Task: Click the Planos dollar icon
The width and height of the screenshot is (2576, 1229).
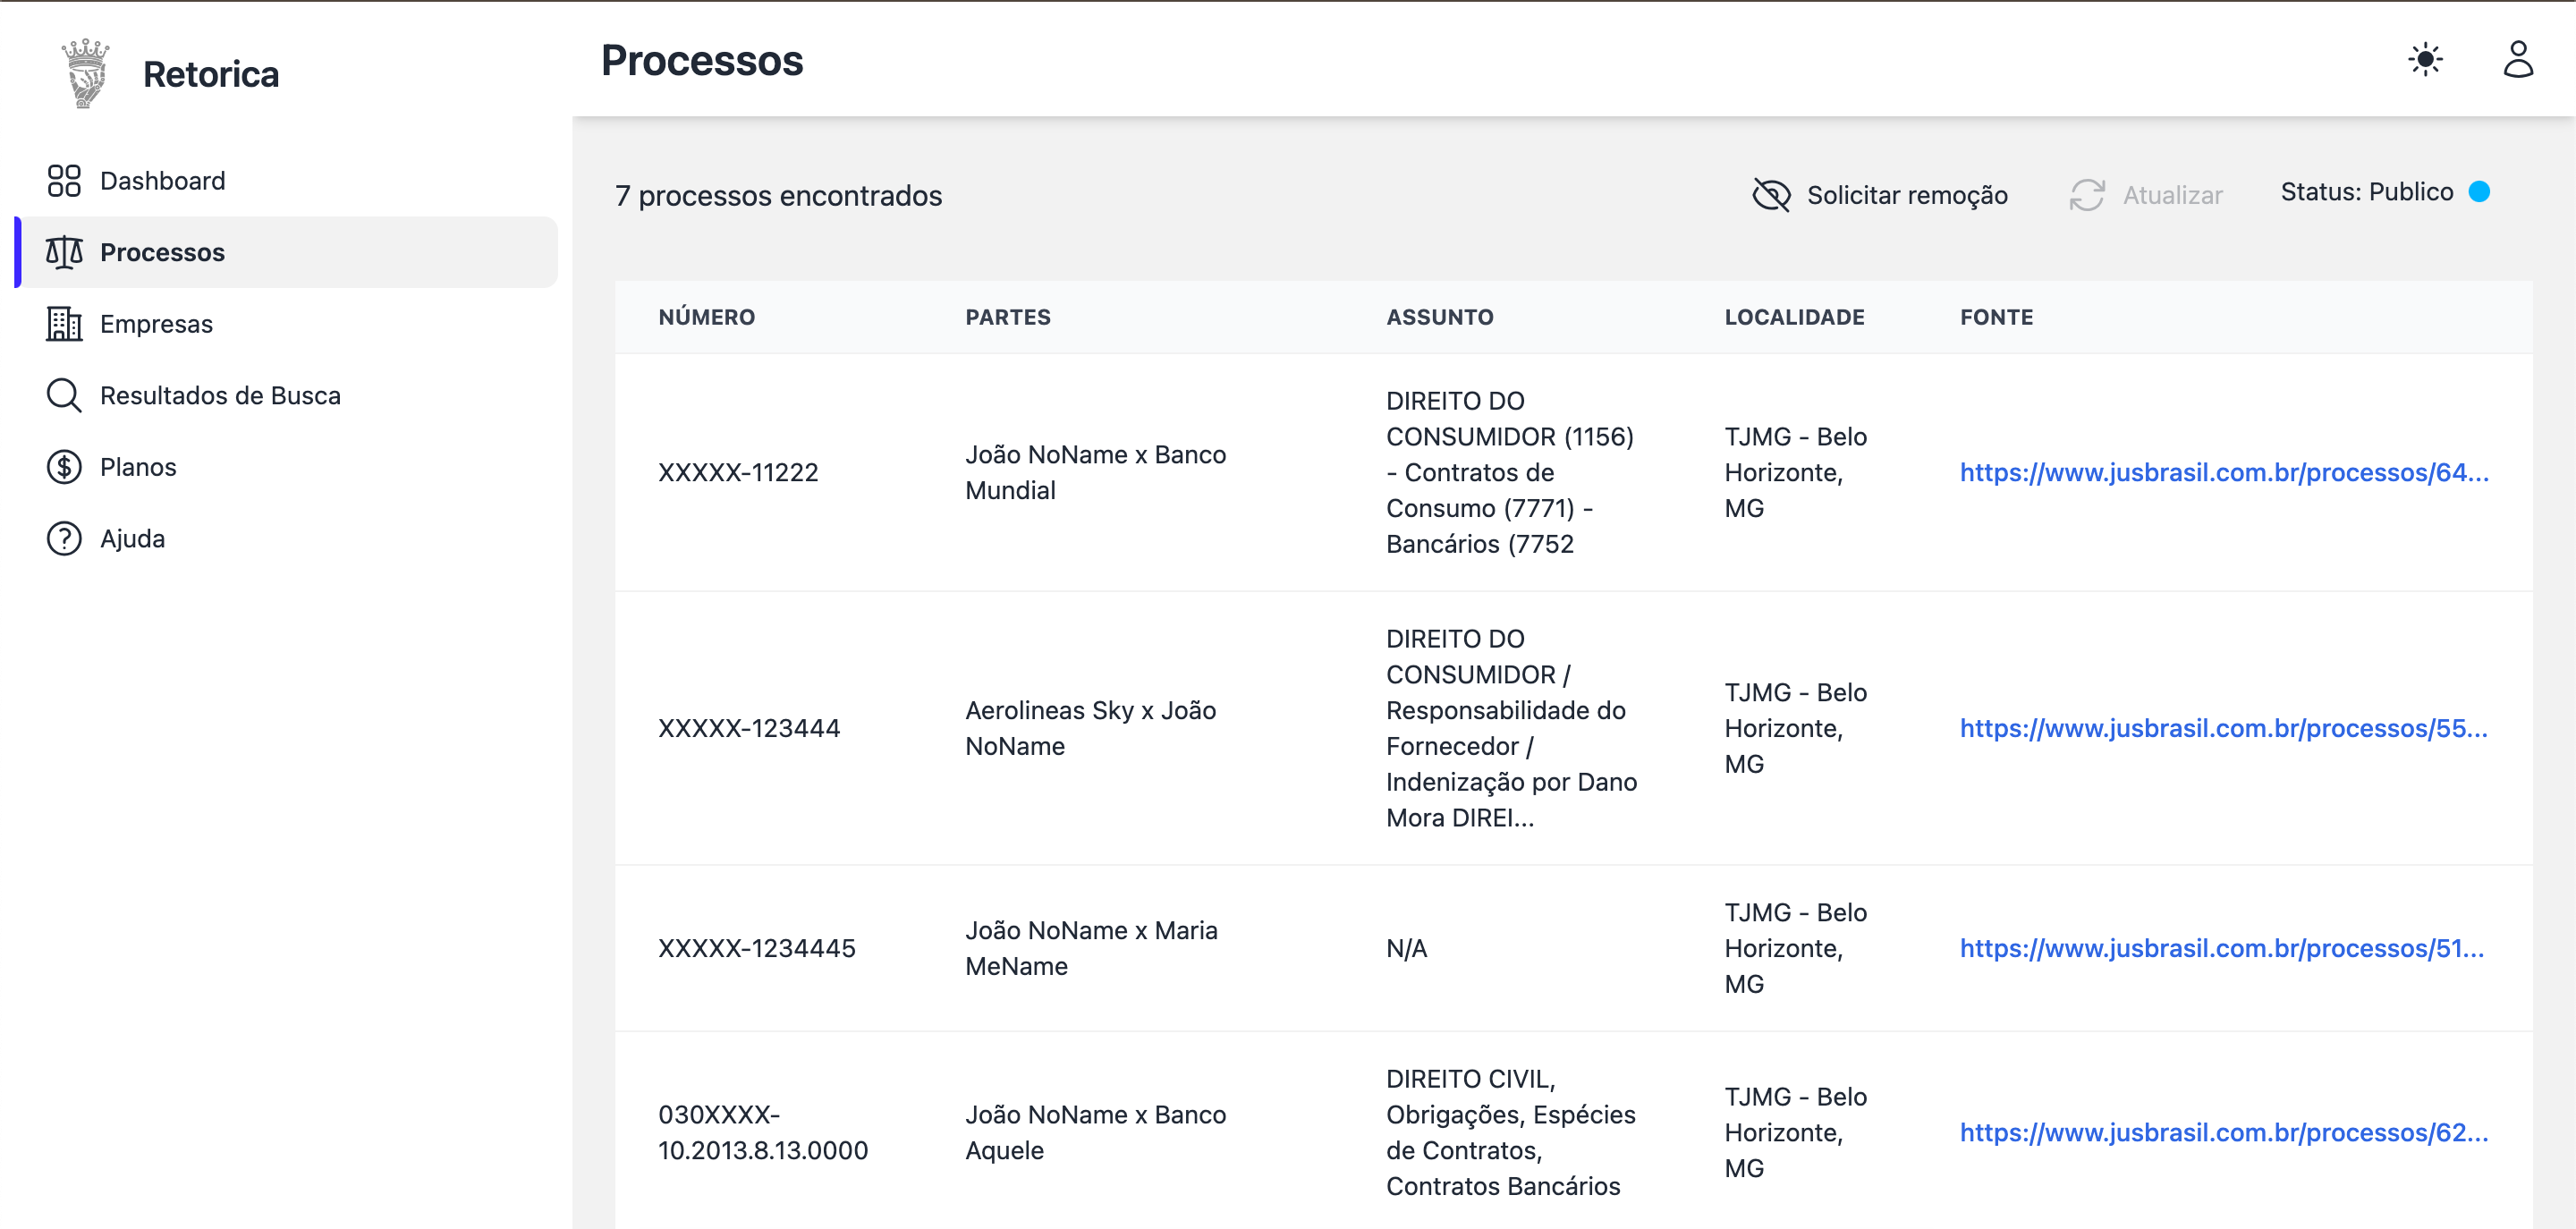Action: pyautogui.click(x=64, y=467)
